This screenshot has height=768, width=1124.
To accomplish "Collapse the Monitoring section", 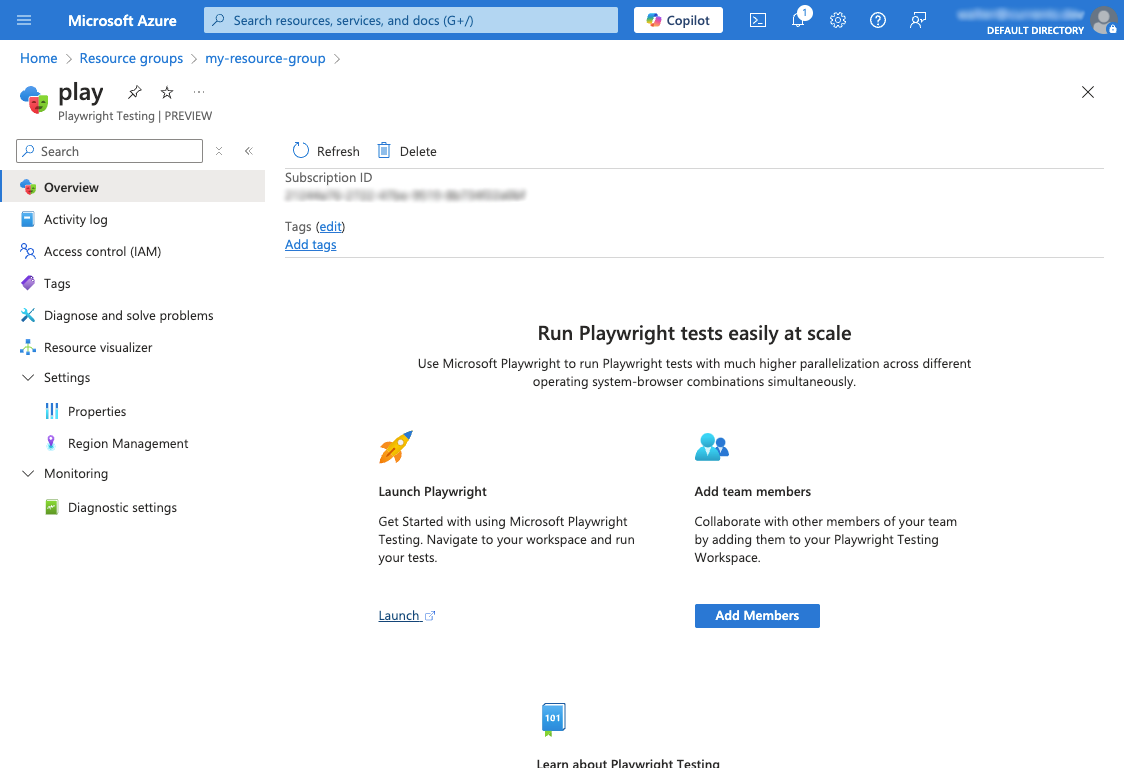I will [28, 474].
